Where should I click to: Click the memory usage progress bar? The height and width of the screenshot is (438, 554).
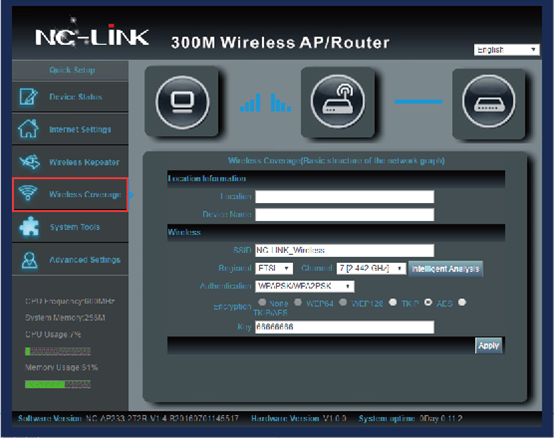(x=58, y=384)
